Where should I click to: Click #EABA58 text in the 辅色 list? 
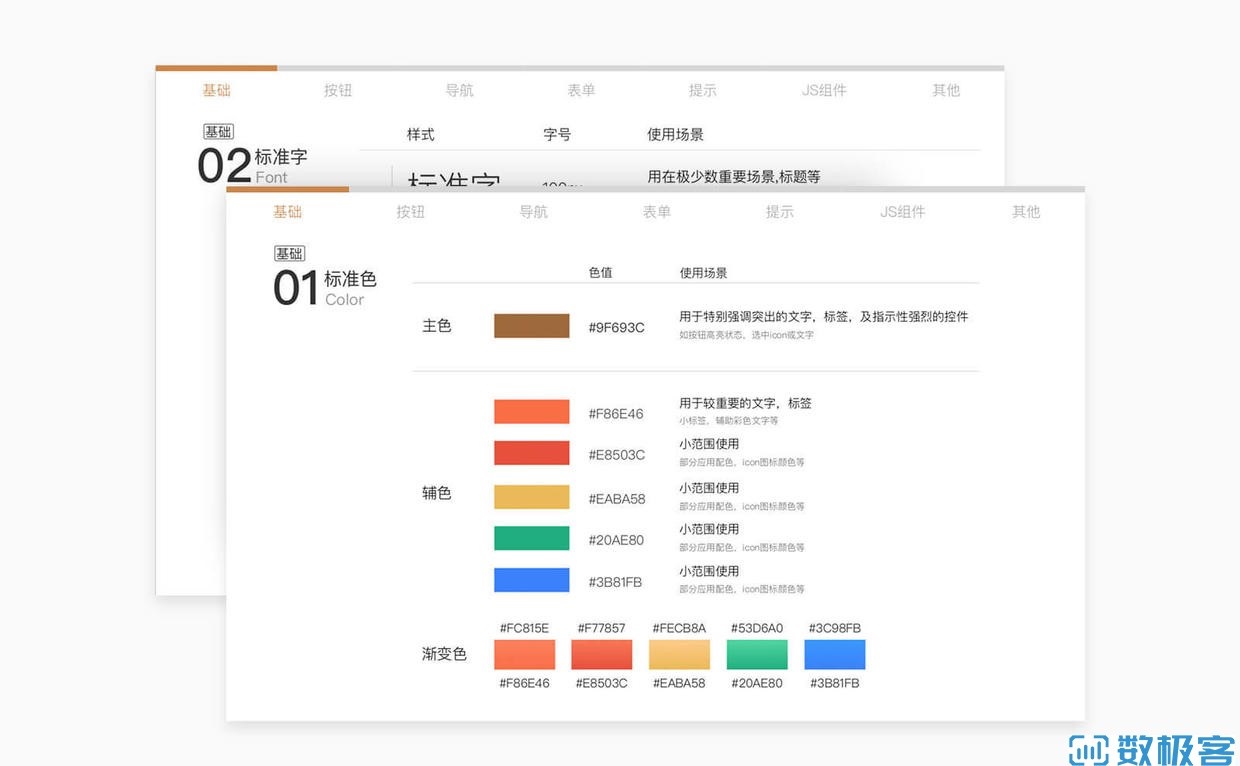point(617,499)
